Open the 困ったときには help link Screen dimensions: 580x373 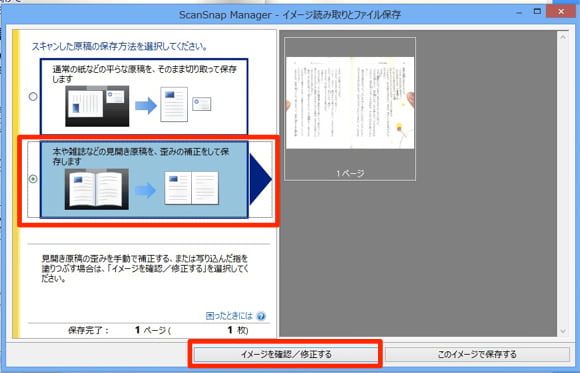[x=229, y=316]
